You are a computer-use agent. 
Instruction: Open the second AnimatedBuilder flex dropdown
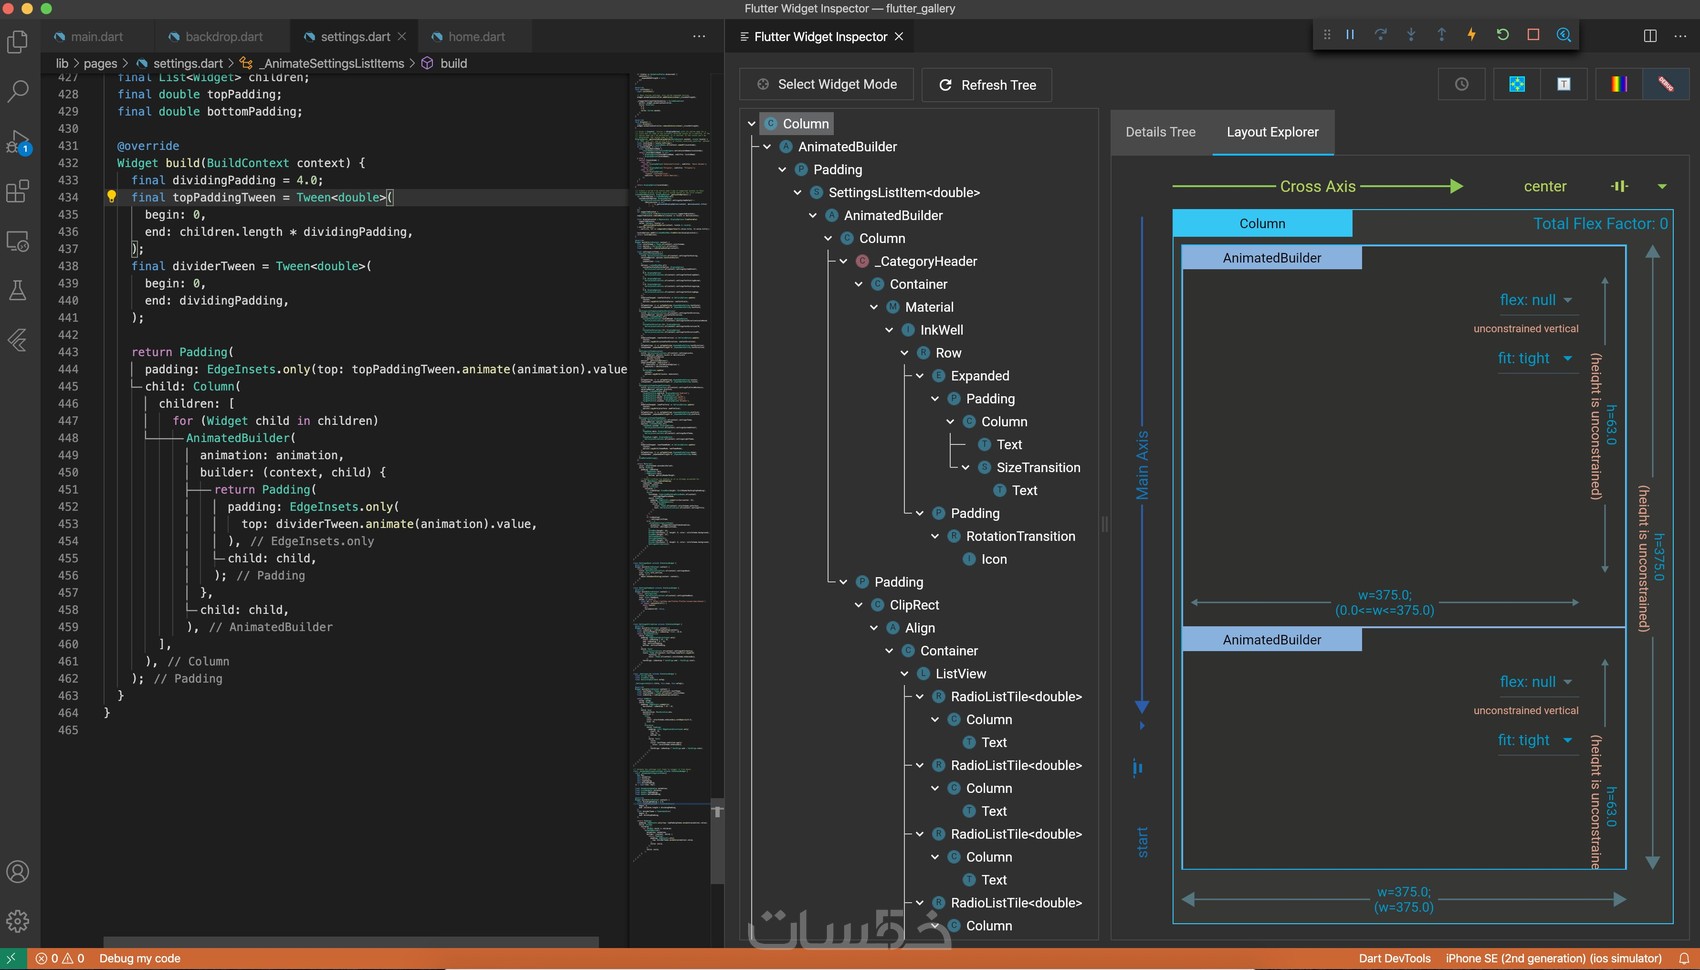tap(1536, 682)
